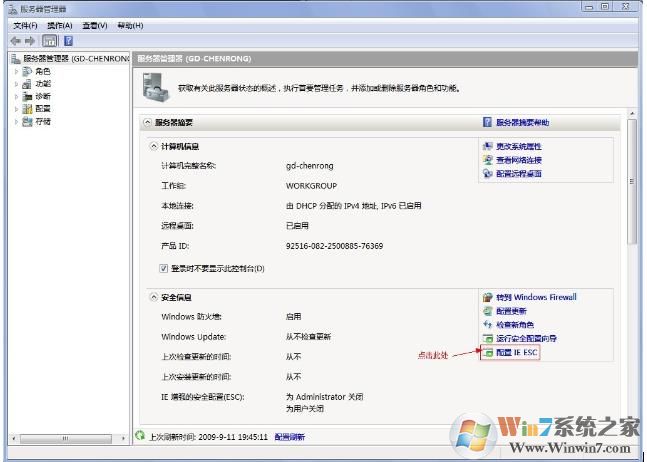Click the 更改系统属性 icon
Image resolution: width=647 pixels, height=462 pixels.
488,146
